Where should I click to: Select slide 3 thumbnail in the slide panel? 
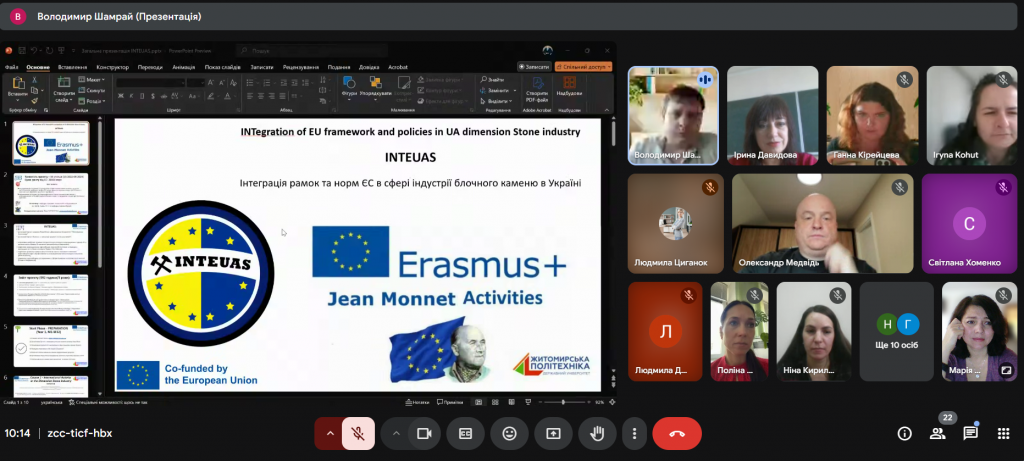point(50,244)
